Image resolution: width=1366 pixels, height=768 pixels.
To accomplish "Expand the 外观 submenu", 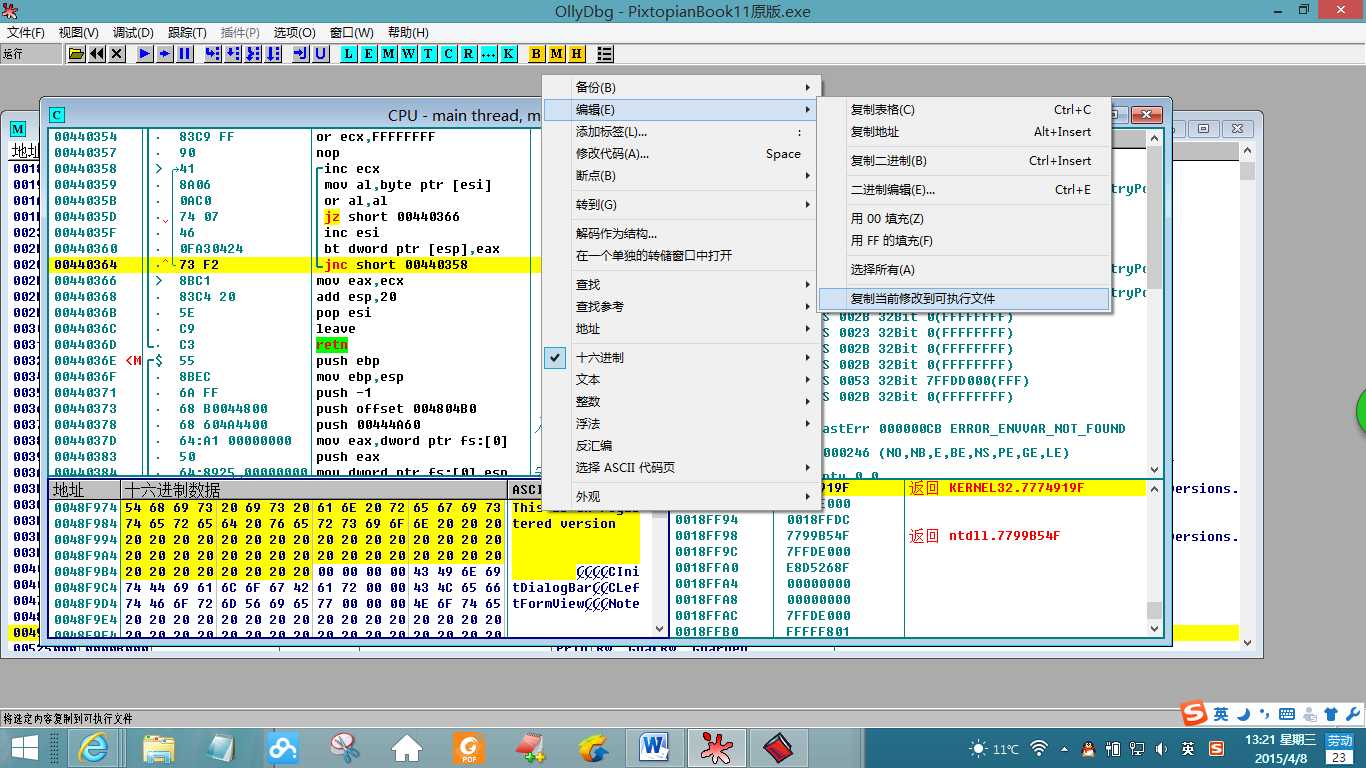I will pos(681,497).
